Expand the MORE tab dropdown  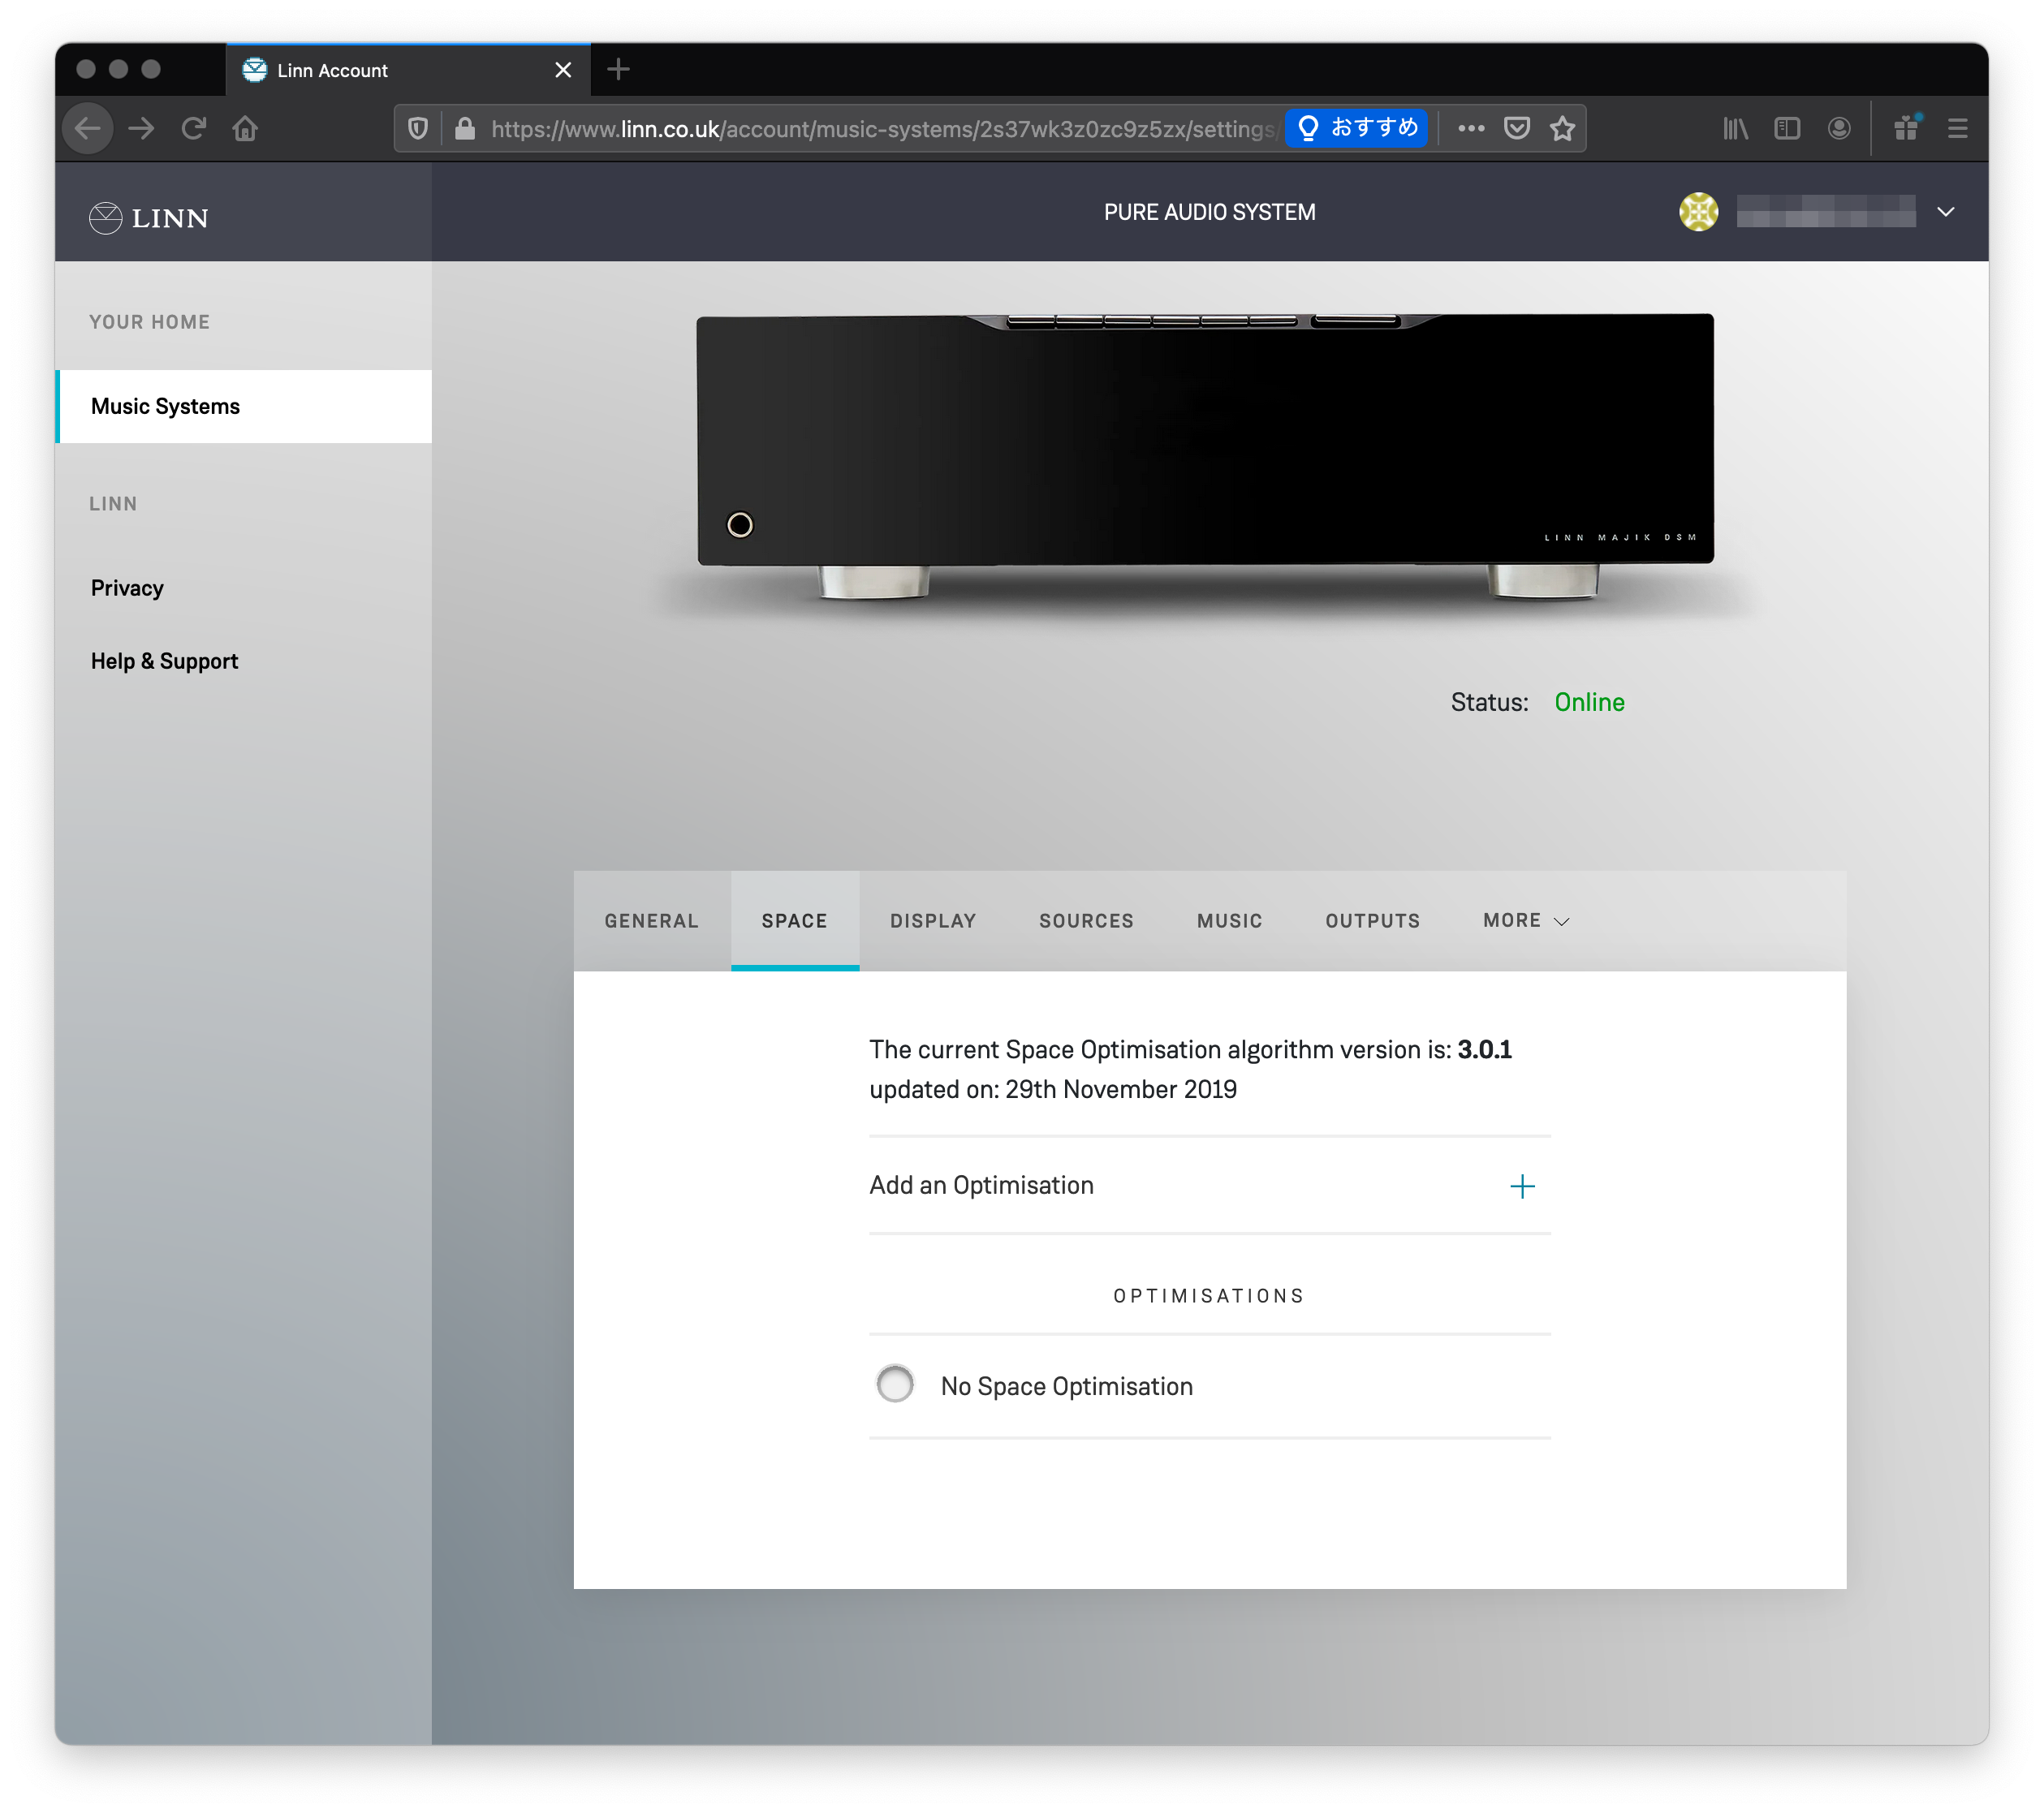1526,920
